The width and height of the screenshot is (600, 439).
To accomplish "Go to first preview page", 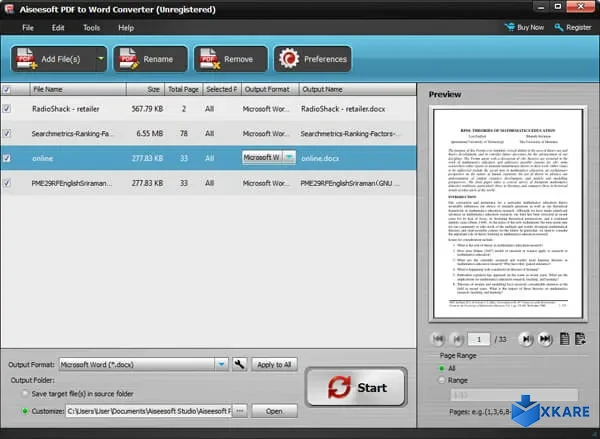I will click(x=438, y=339).
